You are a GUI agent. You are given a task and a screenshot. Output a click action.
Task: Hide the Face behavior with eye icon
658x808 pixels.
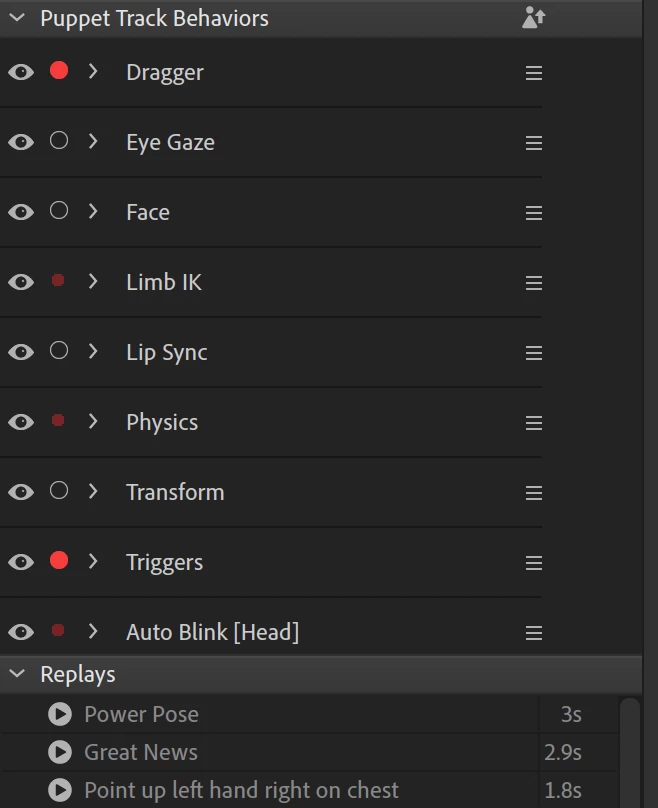coord(21,212)
